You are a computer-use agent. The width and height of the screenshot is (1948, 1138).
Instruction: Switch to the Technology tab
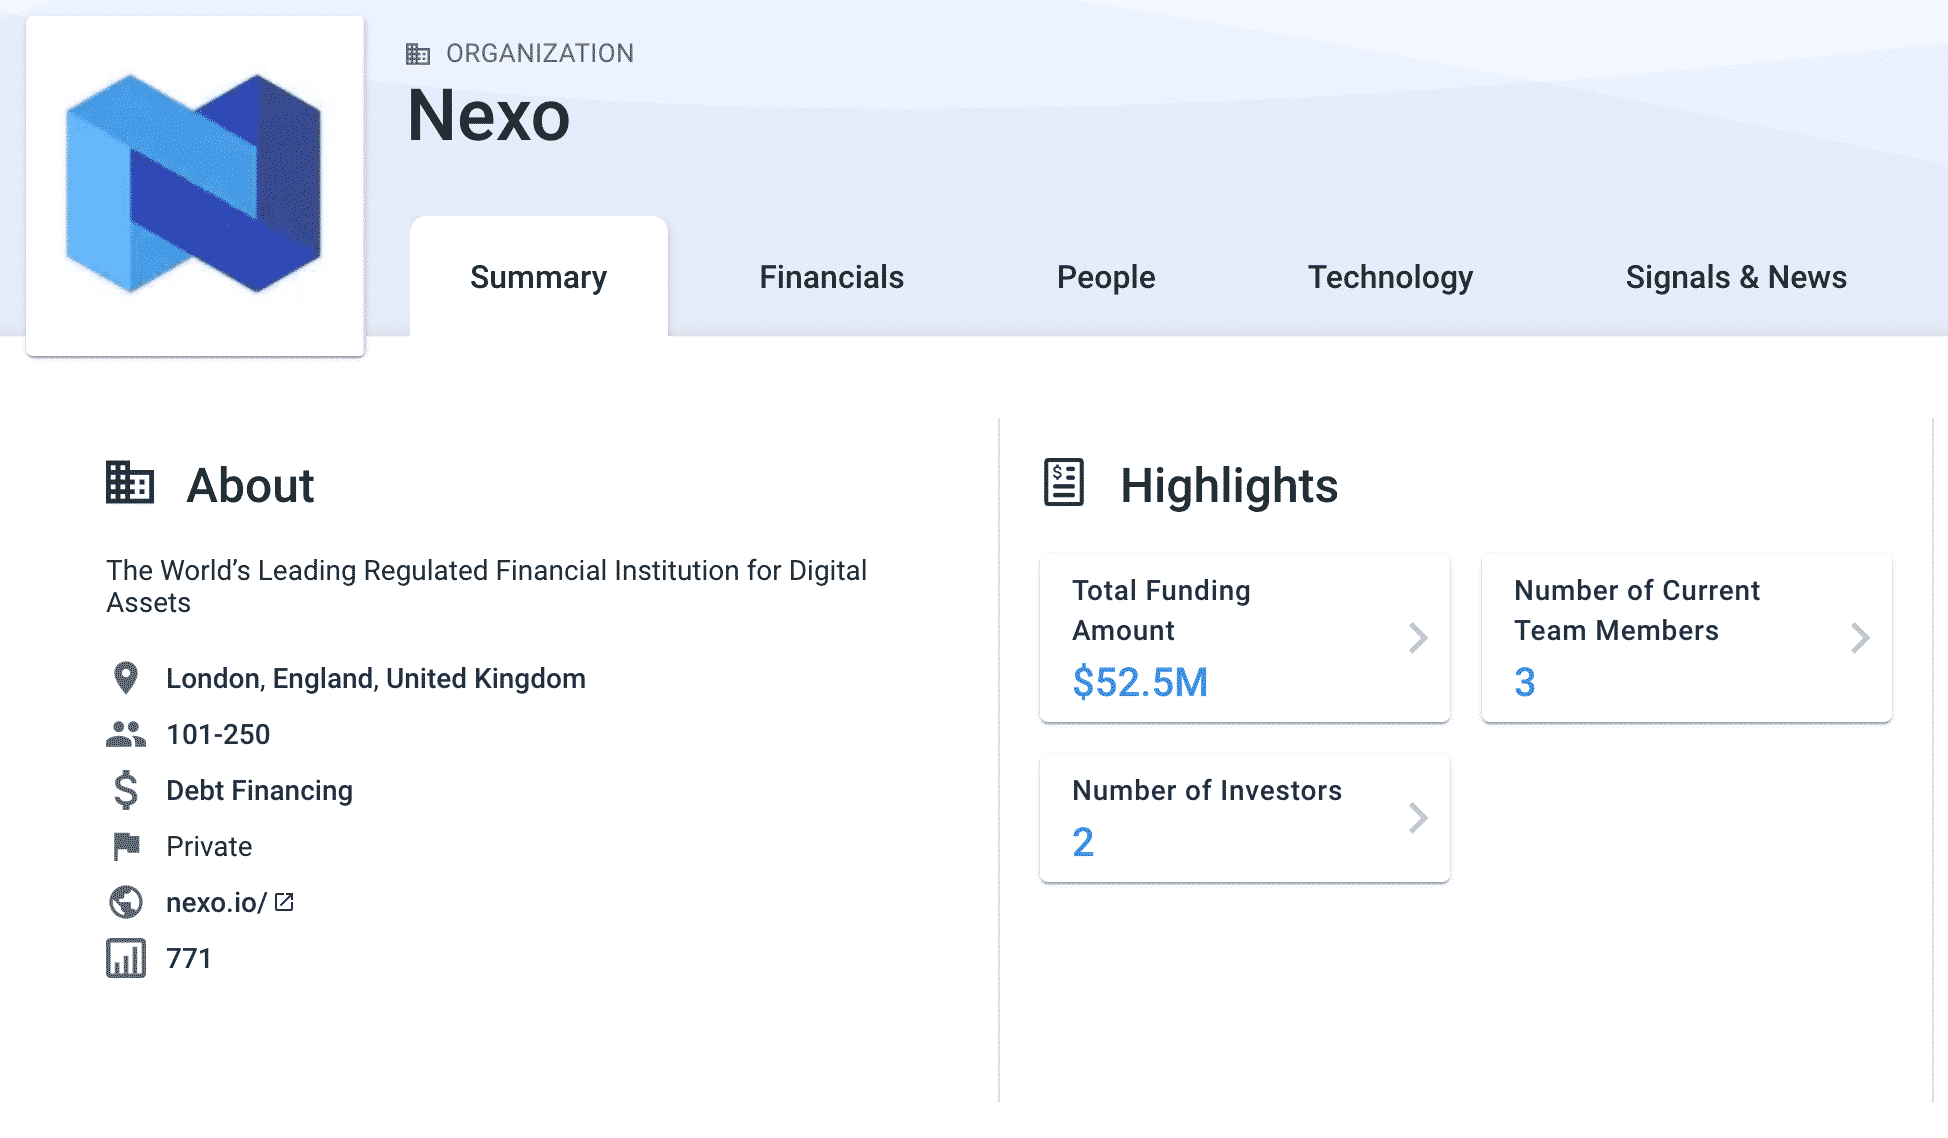tap(1391, 277)
